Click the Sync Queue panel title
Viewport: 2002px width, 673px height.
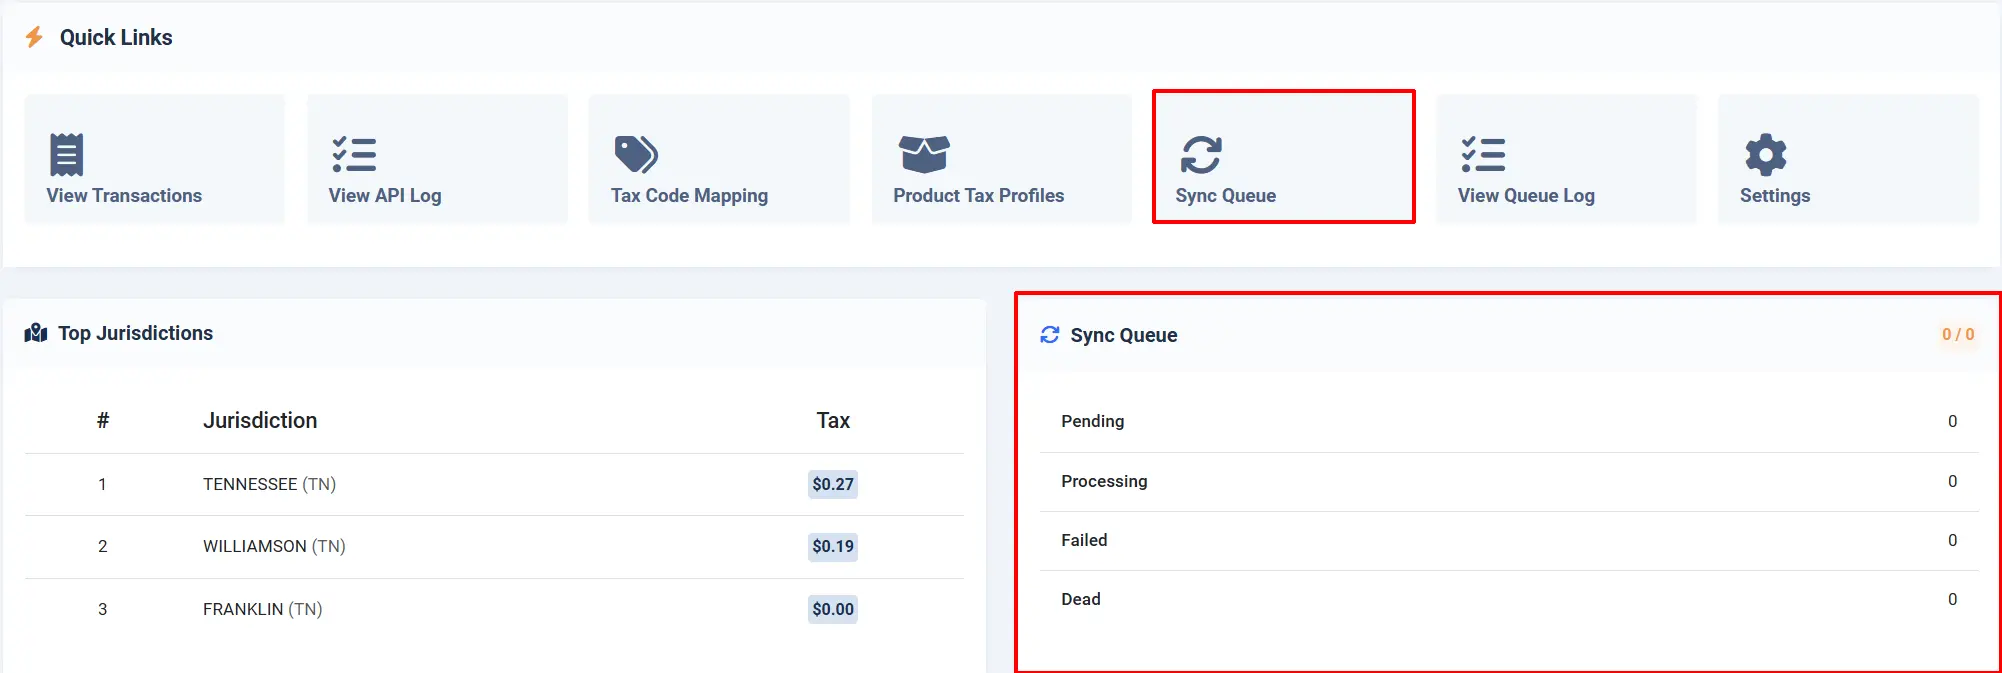coord(1124,335)
